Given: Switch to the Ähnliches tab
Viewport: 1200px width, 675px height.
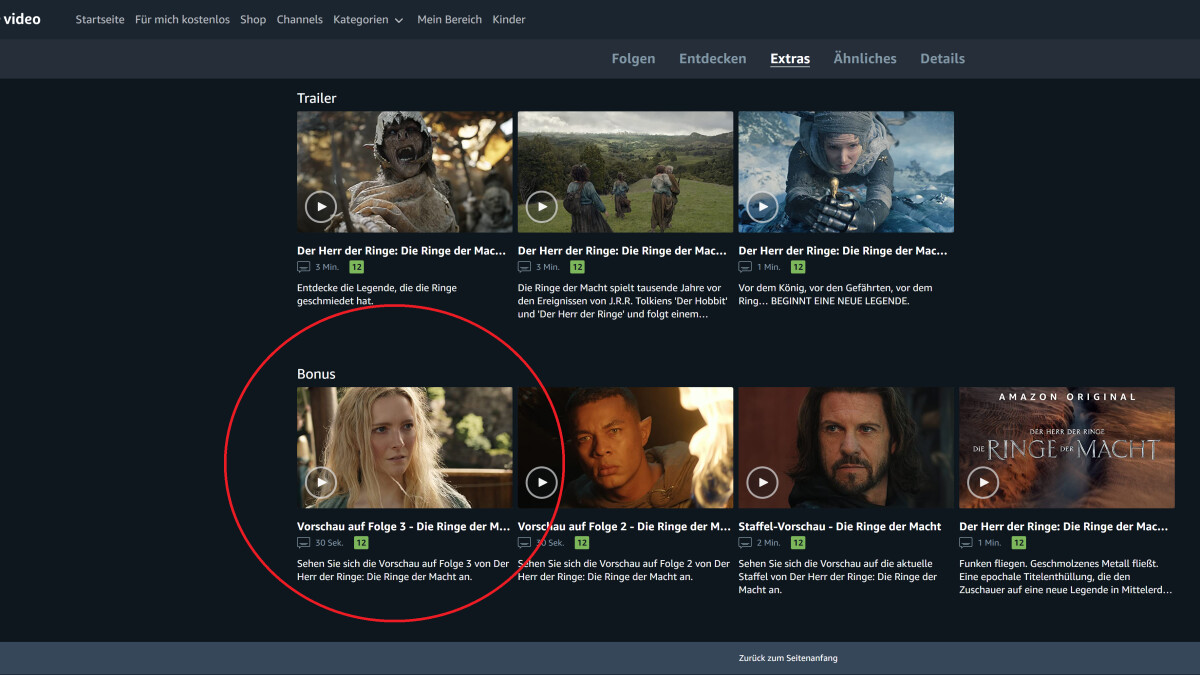Looking at the screenshot, I should pyautogui.click(x=865, y=59).
